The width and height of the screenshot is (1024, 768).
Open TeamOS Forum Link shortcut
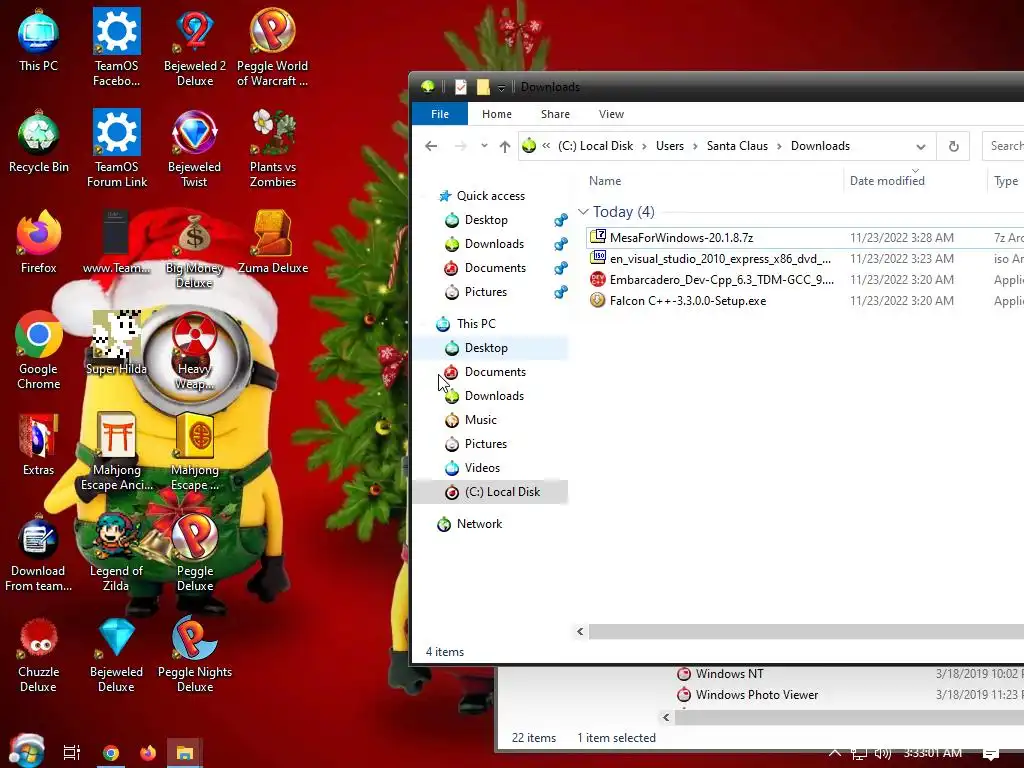click(x=116, y=148)
